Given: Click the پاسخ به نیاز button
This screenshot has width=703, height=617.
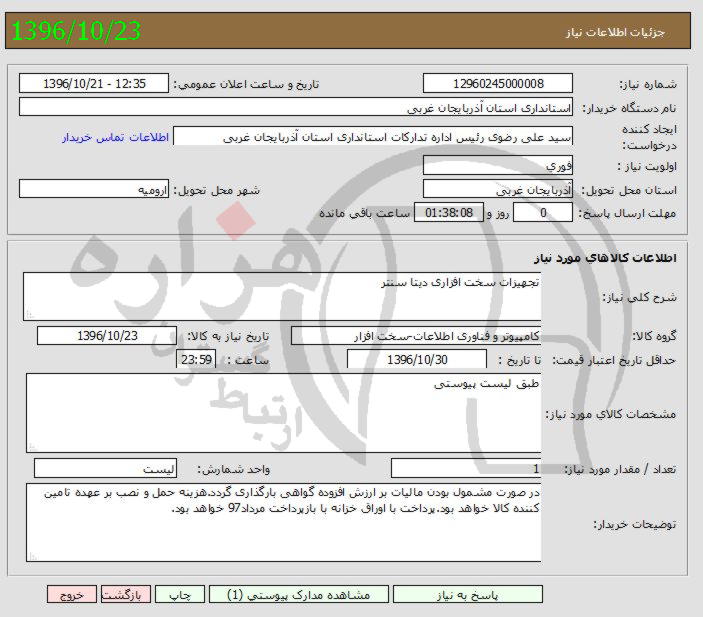Looking at the screenshot, I should point(468,595).
